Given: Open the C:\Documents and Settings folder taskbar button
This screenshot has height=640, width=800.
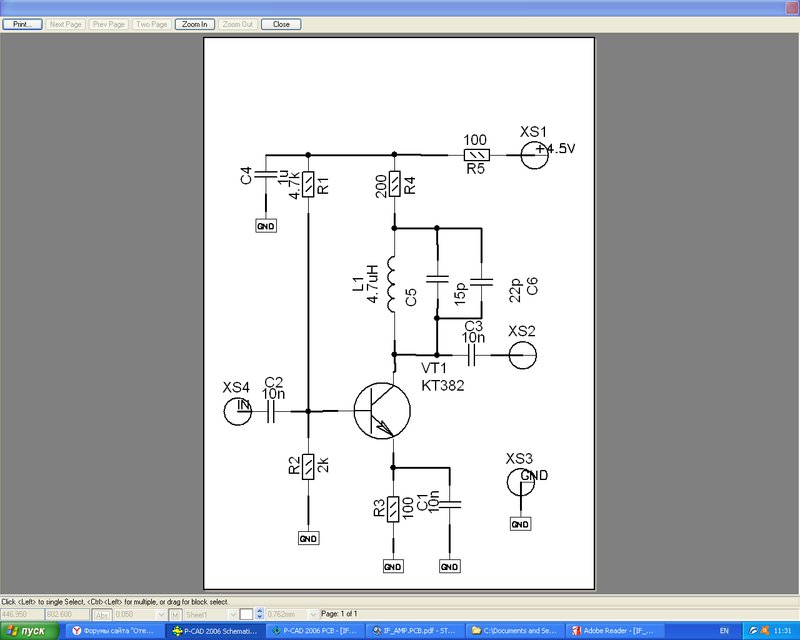Looking at the screenshot, I should point(513,631).
